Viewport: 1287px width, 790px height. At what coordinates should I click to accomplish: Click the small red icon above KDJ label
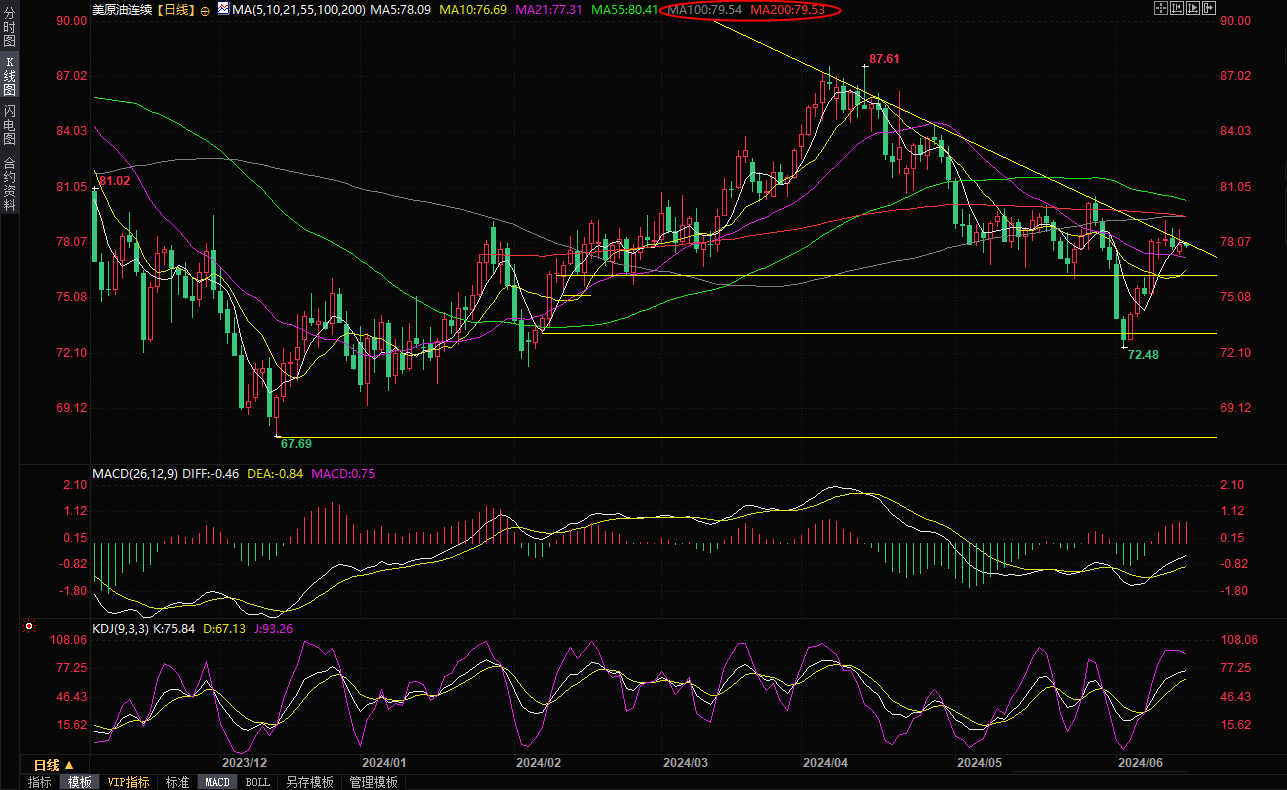pos(28,628)
